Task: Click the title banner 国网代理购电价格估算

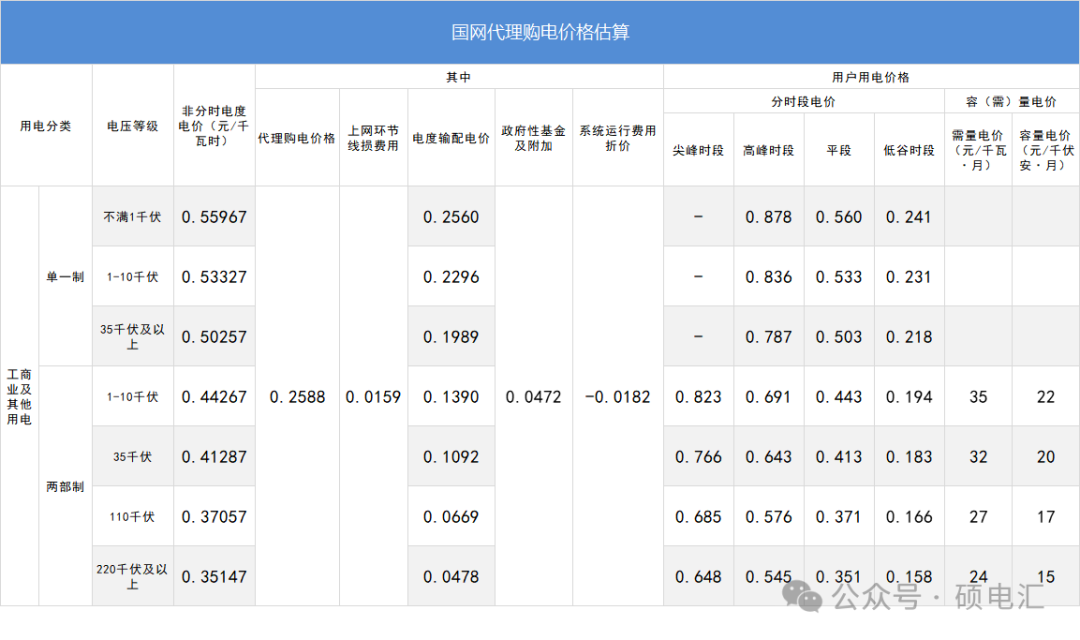Action: click(x=540, y=32)
